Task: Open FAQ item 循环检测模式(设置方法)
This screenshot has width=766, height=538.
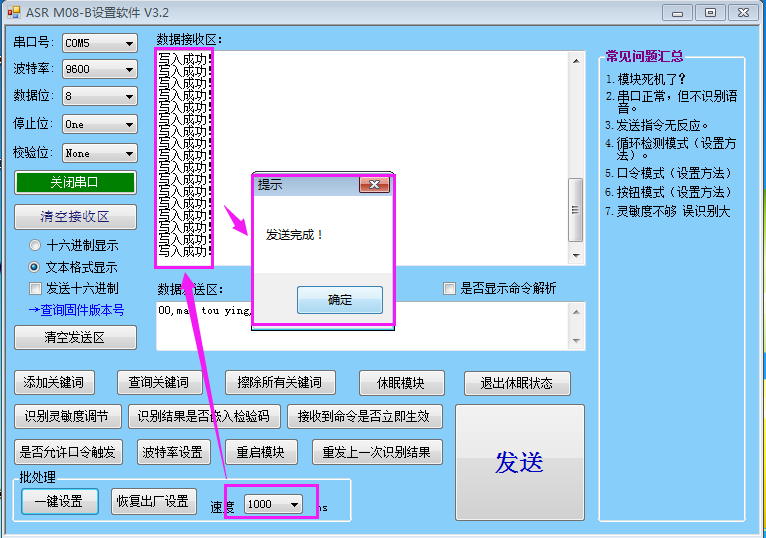Action: [677, 149]
